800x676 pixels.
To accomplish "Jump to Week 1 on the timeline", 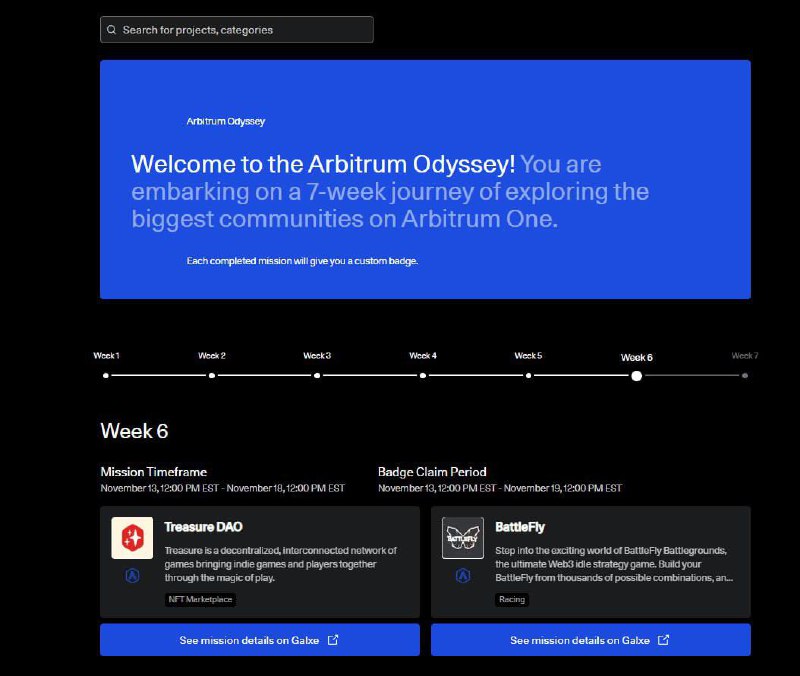I will (x=106, y=375).
